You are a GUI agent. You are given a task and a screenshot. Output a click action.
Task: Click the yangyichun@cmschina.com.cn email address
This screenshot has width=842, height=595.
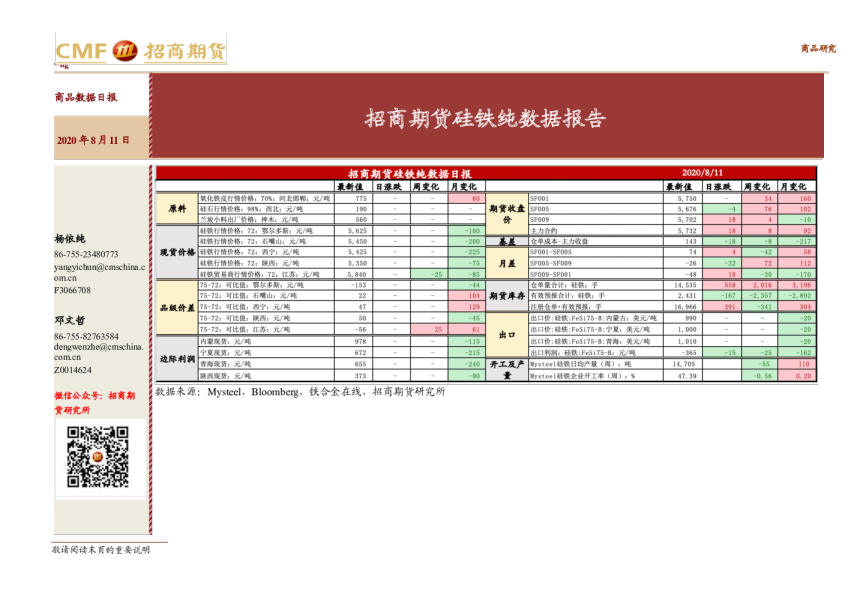click(98, 273)
